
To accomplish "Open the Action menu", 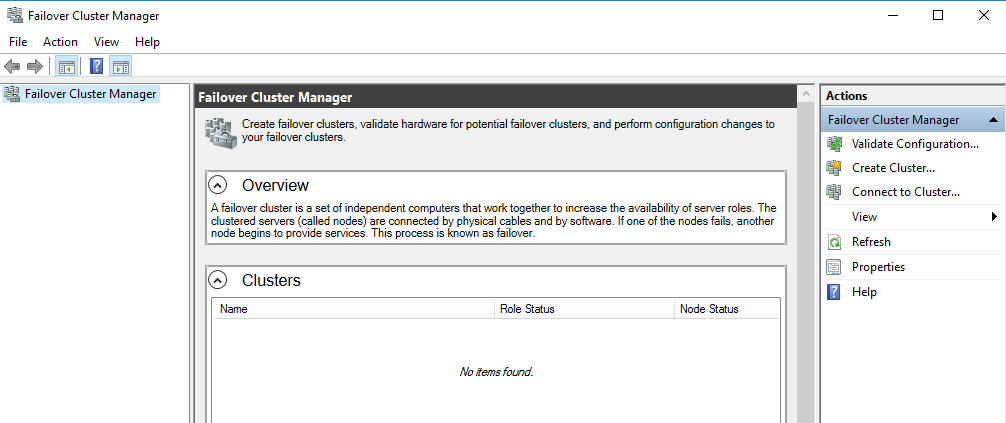I will (60, 42).
